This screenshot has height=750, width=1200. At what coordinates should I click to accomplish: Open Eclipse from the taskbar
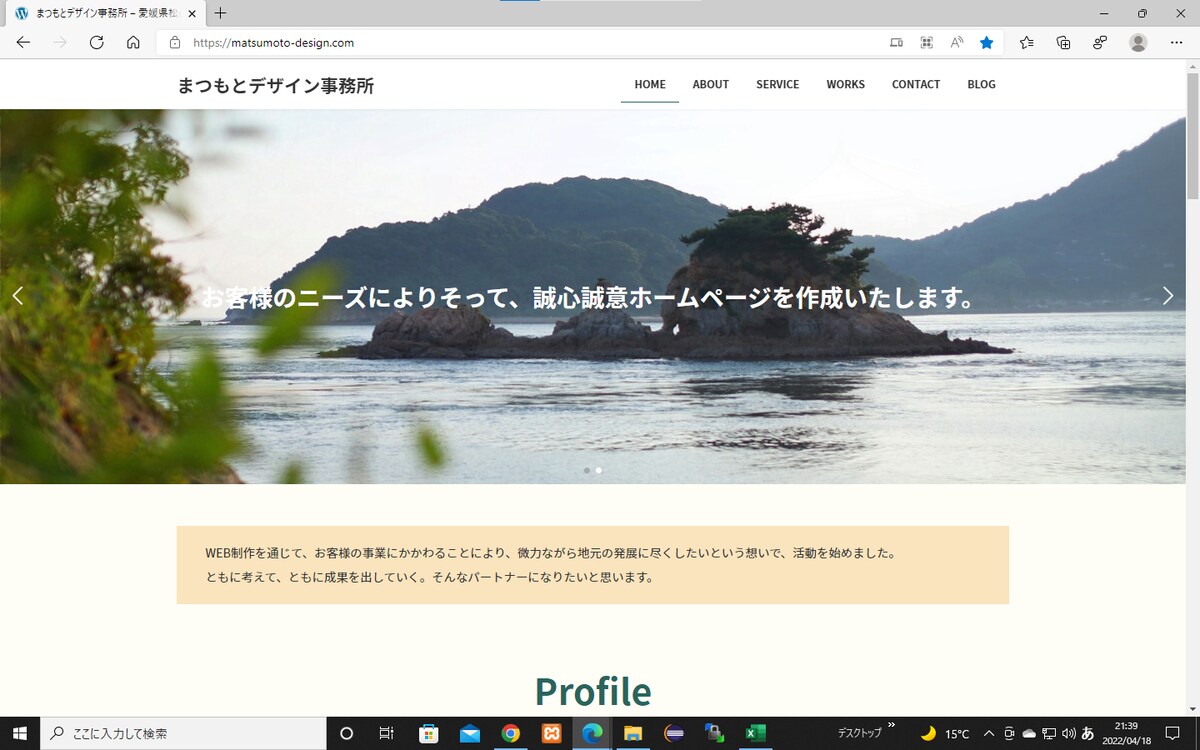(x=674, y=733)
